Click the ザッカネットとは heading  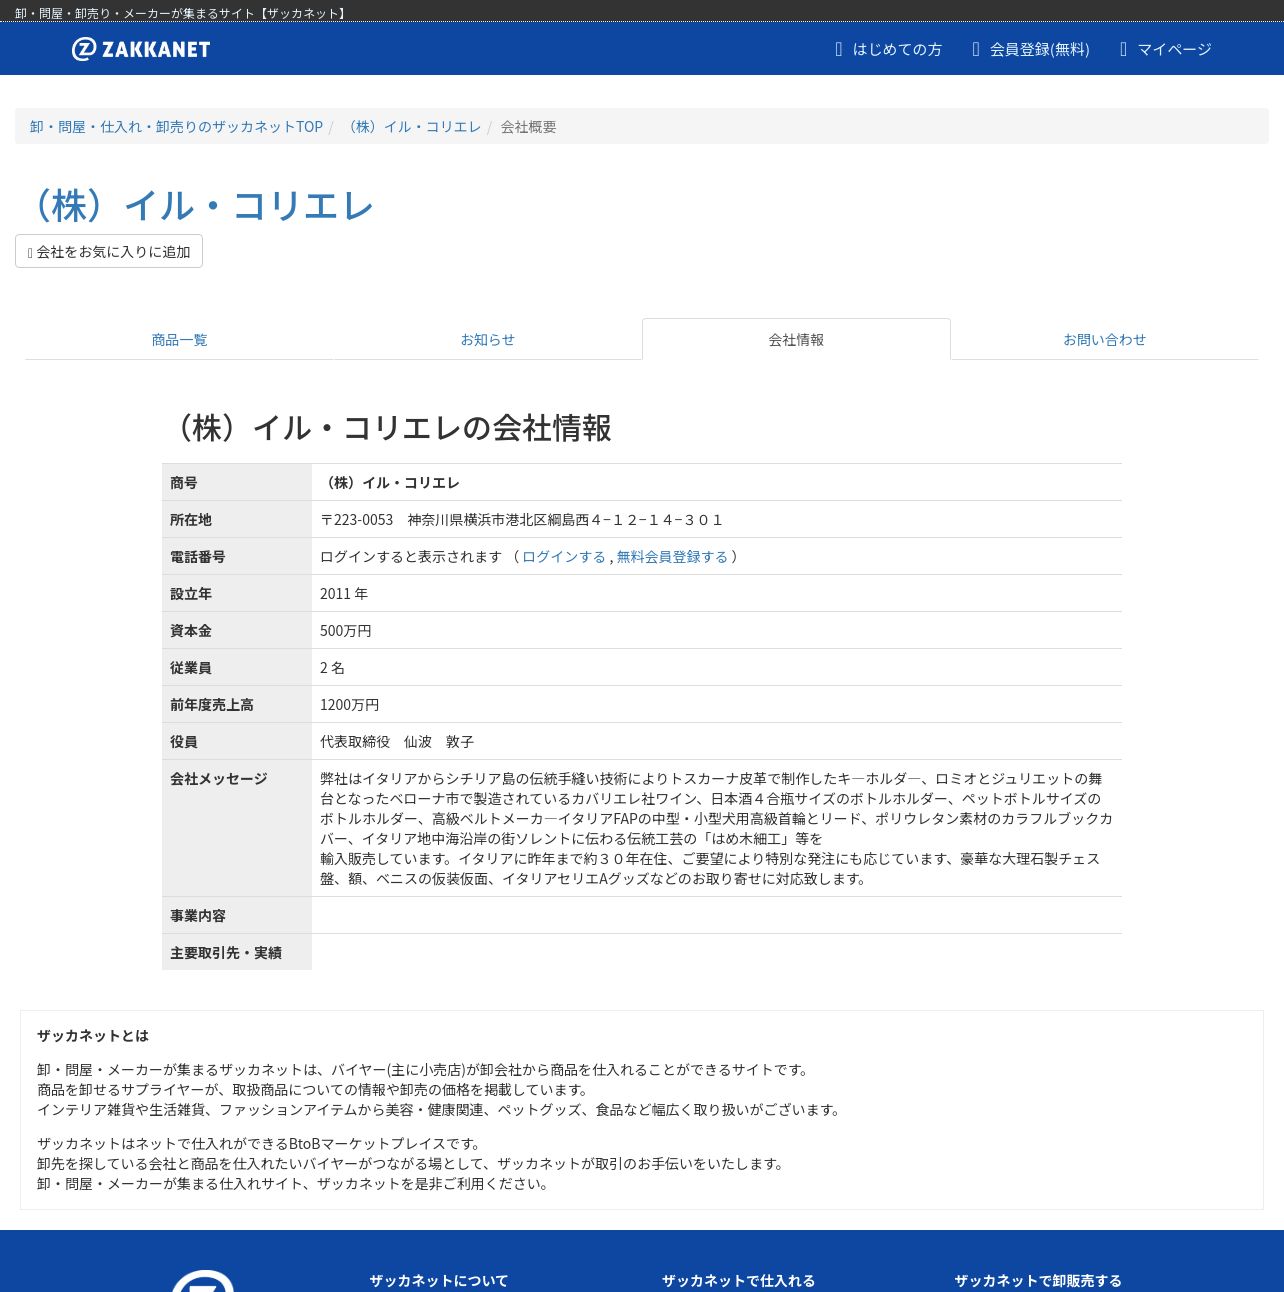point(93,1036)
